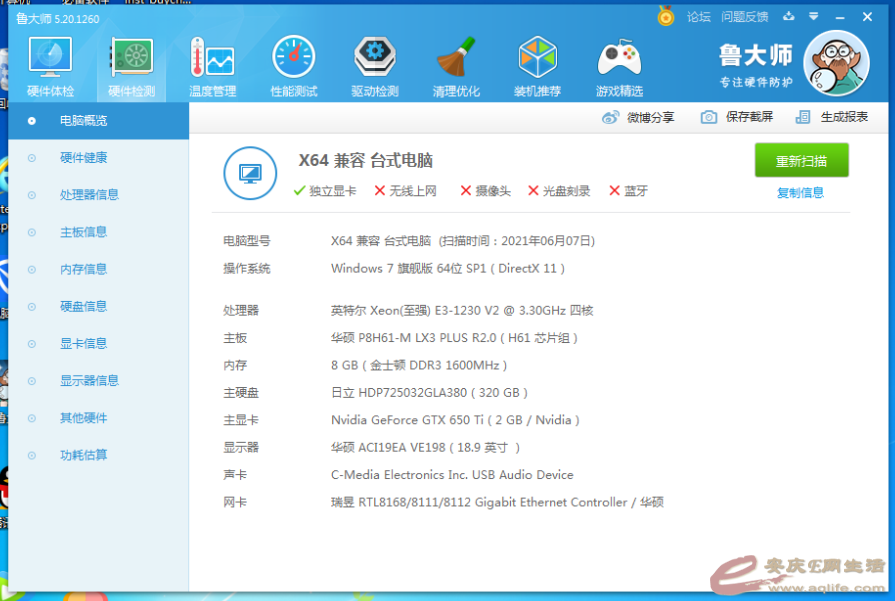
Task: Share via 微博分享
Action: click(638, 117)
